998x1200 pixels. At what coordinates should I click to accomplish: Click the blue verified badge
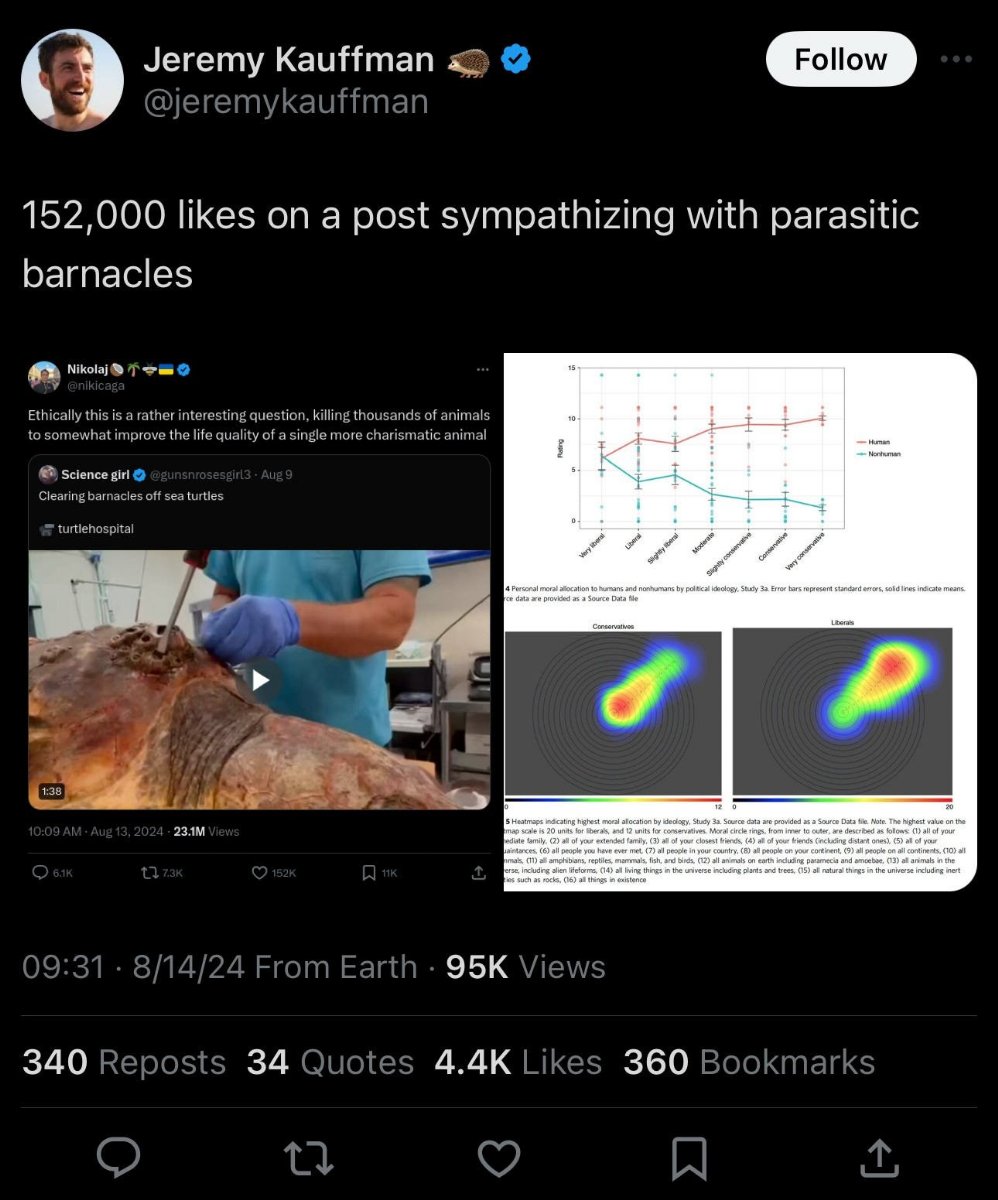coord(515,60)
